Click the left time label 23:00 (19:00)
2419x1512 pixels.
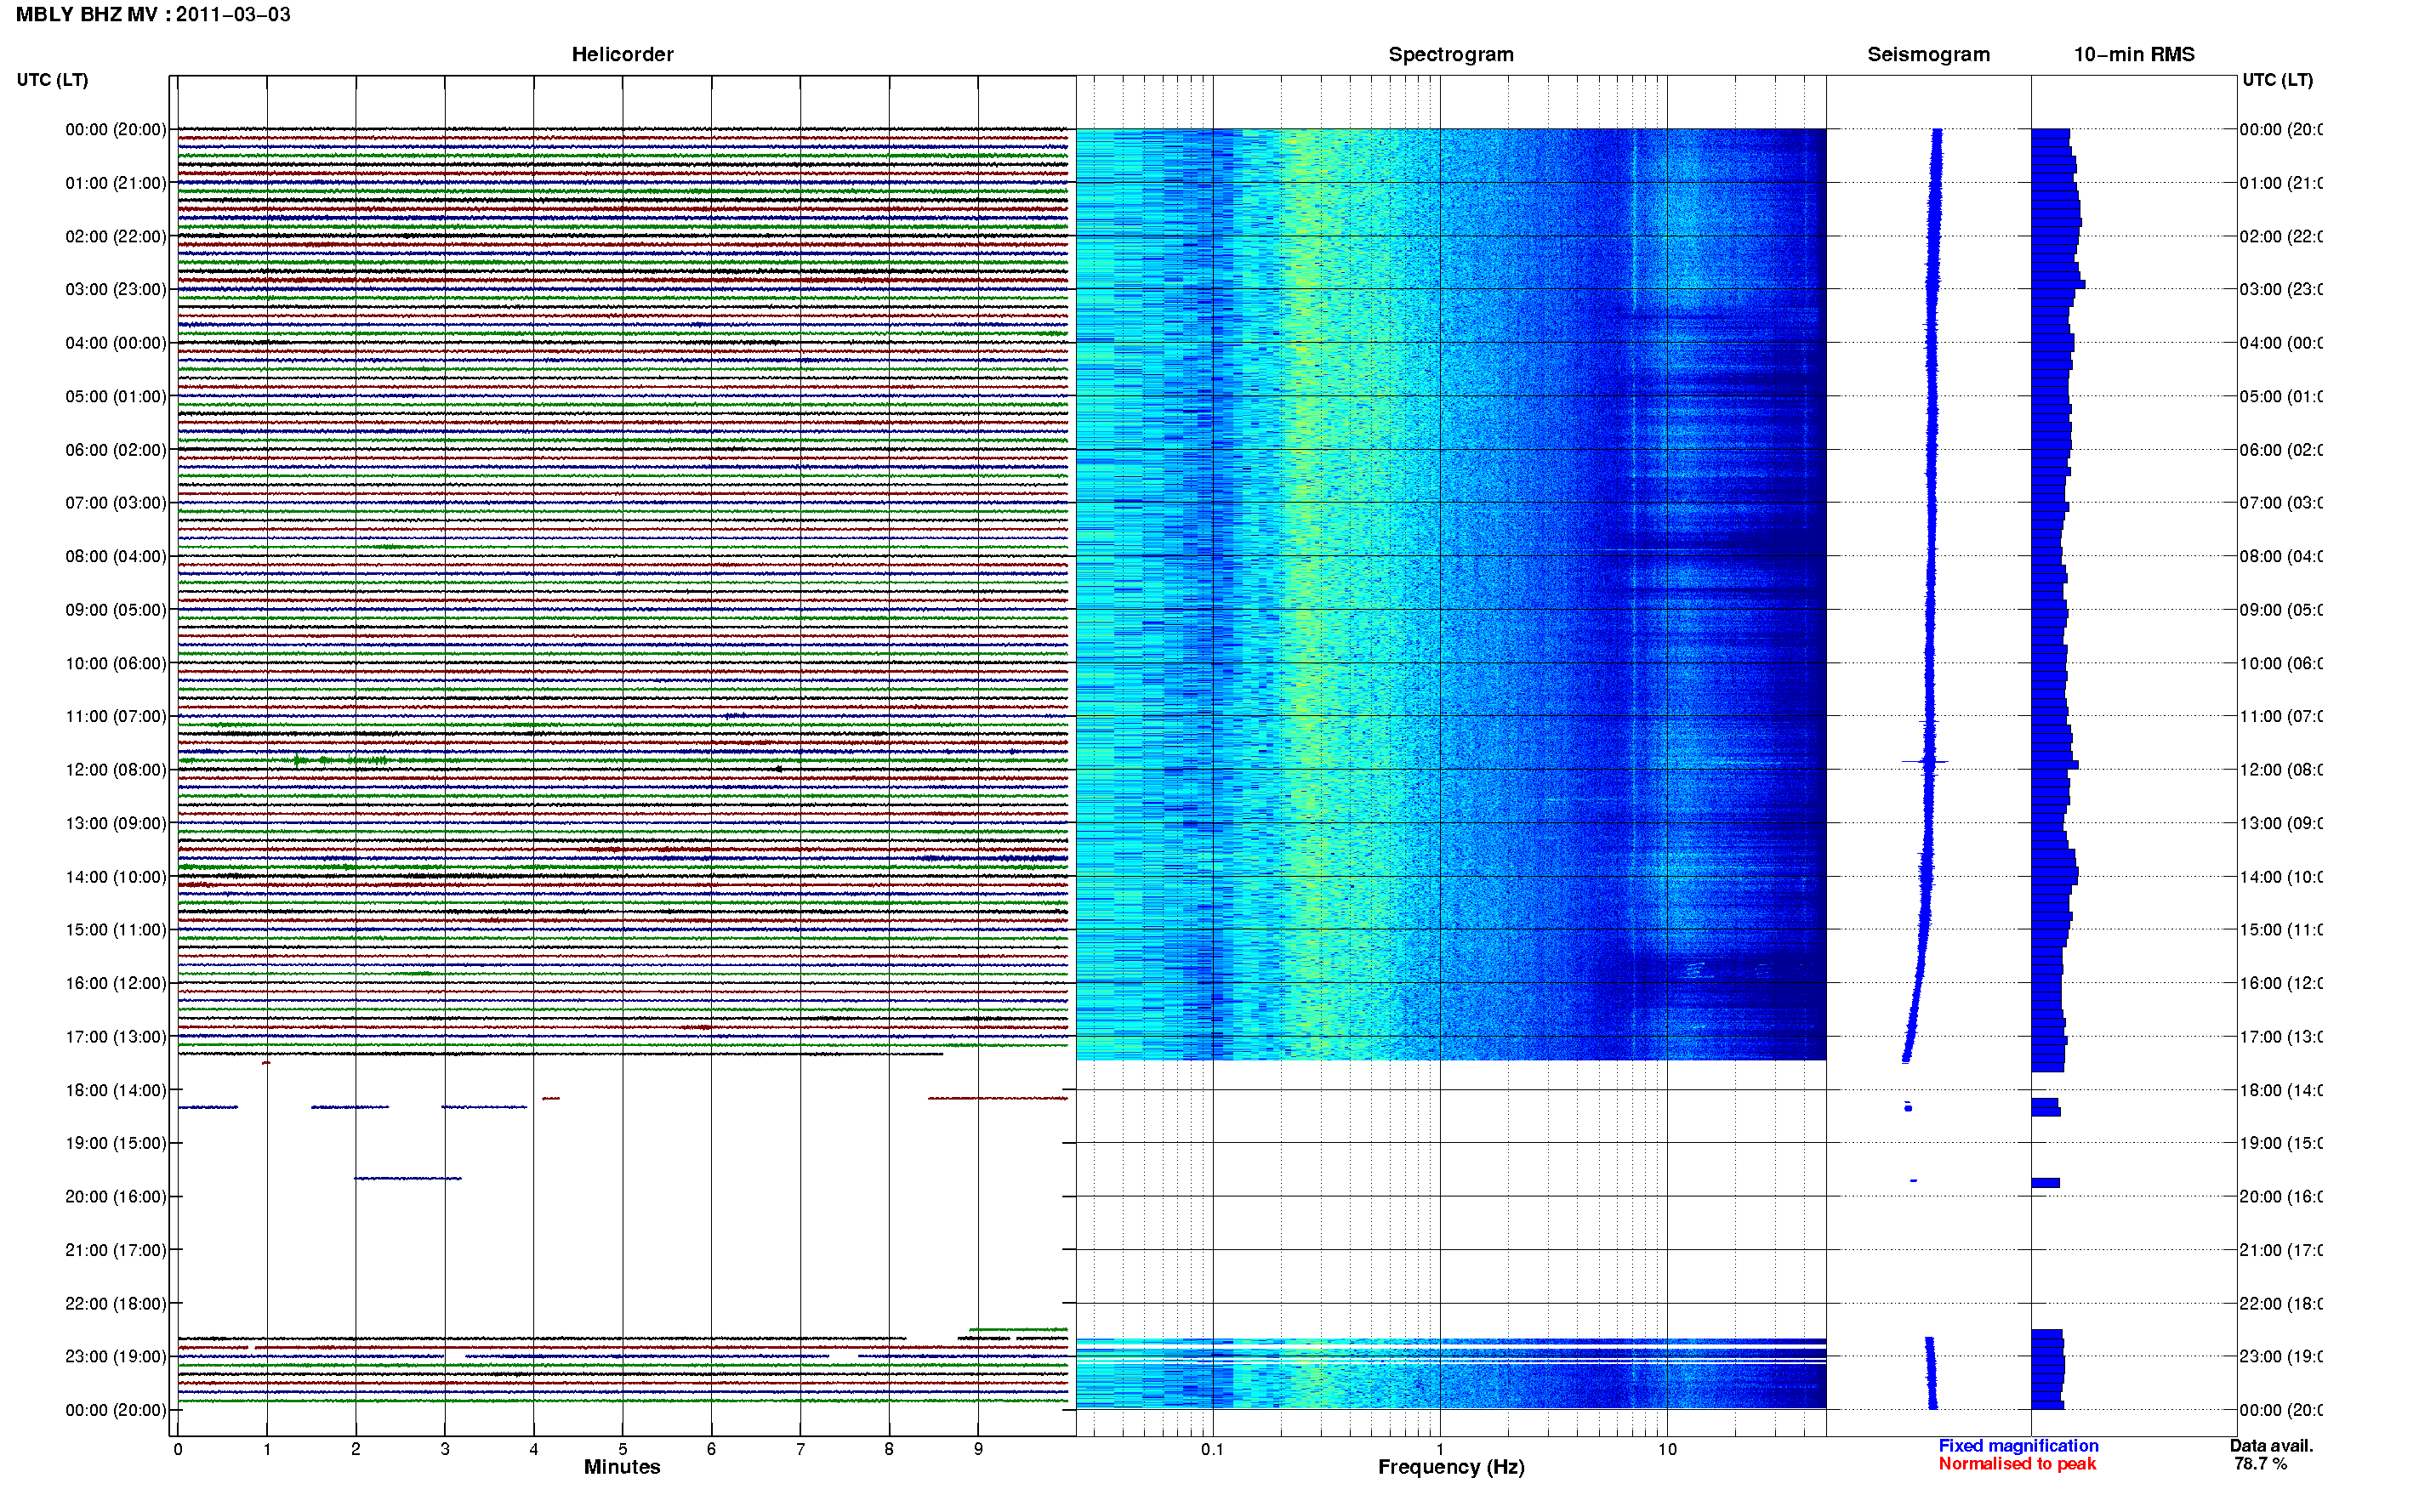[x=116, y=1357]
